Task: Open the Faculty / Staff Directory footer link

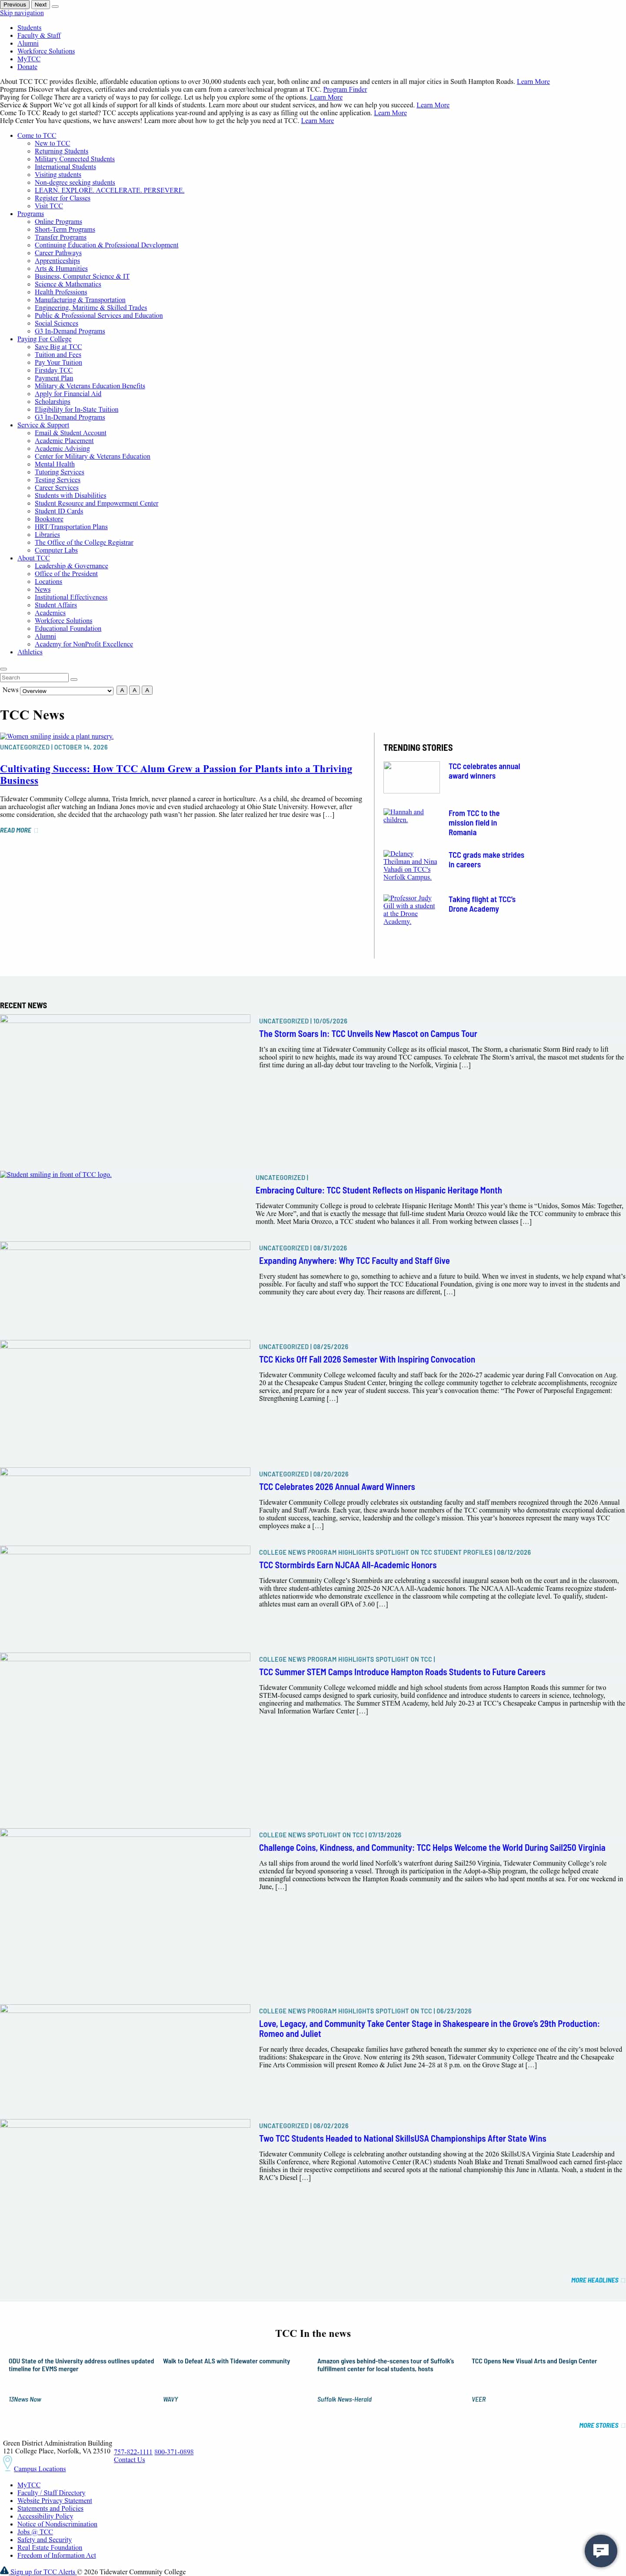Action: tap(51, 2493)
